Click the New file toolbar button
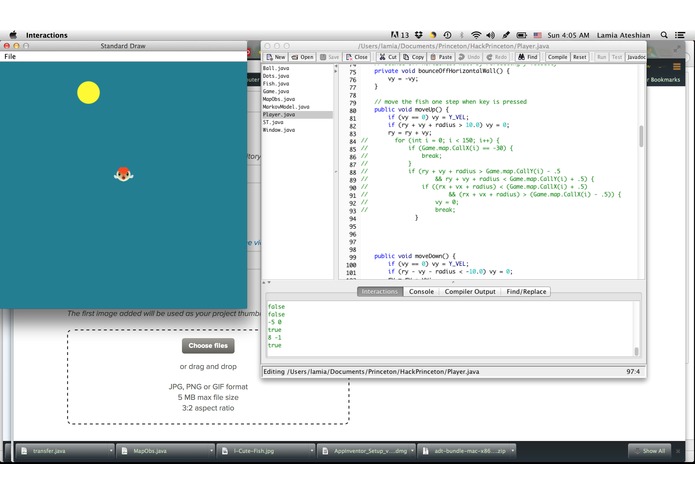 (x=275, y=57)
